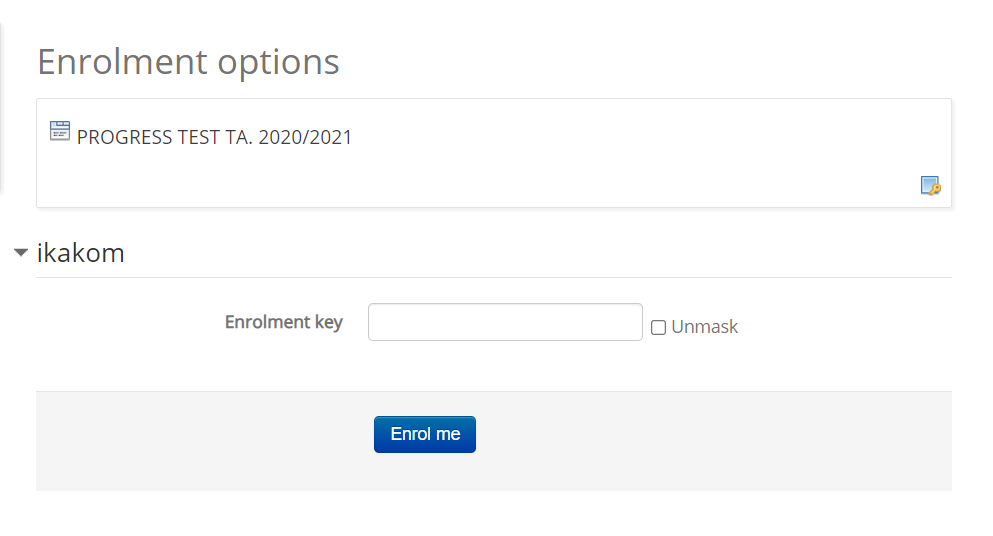Click the course icon beside PROGRESS TEST
Image resolution: width=993 pixels, height=536 pixels.
click(x=60, y=131)
